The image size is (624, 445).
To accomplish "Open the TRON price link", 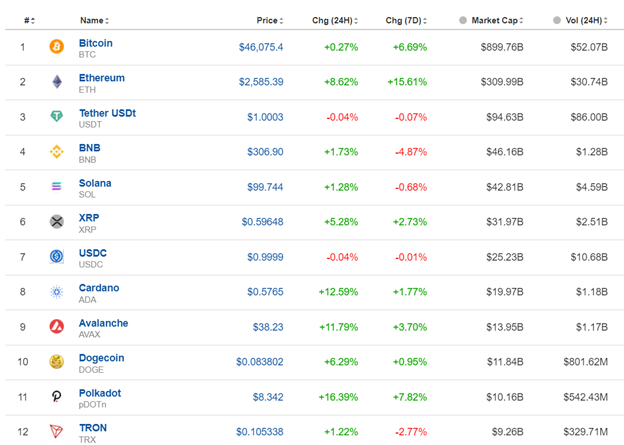I will (x=259, y=432).
